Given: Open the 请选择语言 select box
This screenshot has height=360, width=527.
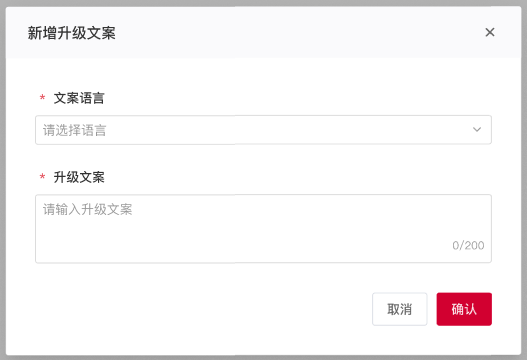Looking at the screenshot, I should point(263,130).
